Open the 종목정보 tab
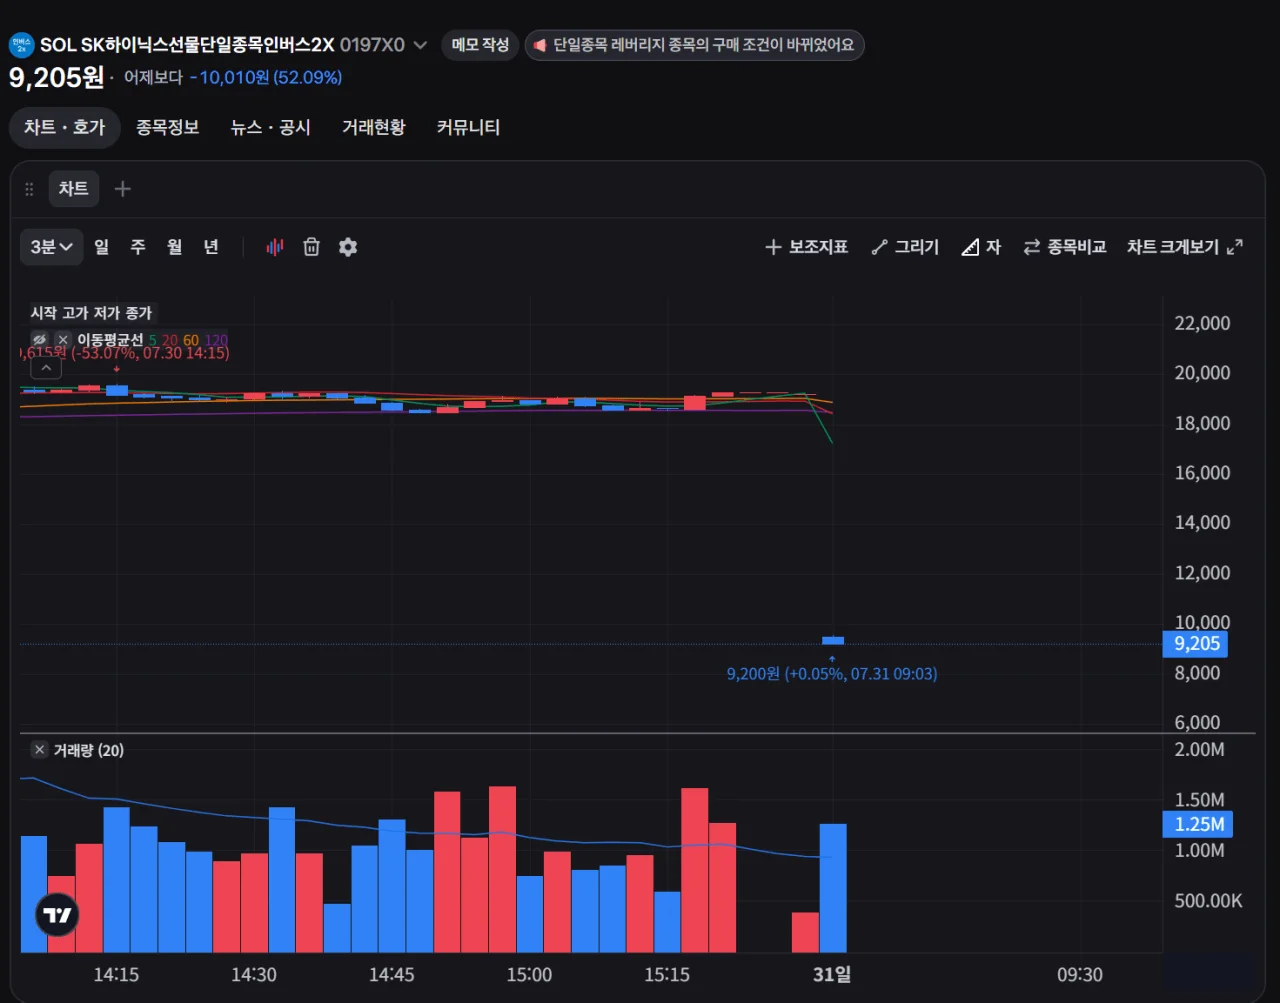The height and width of the screenshot is (1003, 1280). point(168,128)
